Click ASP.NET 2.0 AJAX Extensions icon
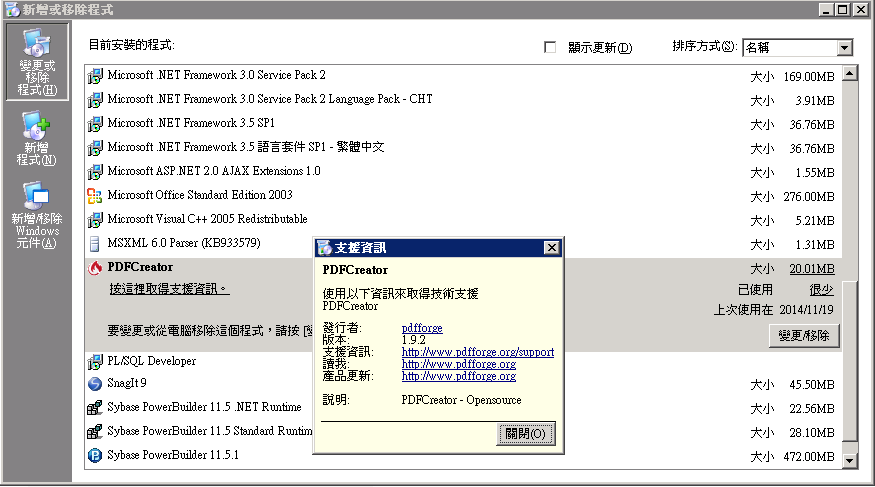 [x=95, y=171]
